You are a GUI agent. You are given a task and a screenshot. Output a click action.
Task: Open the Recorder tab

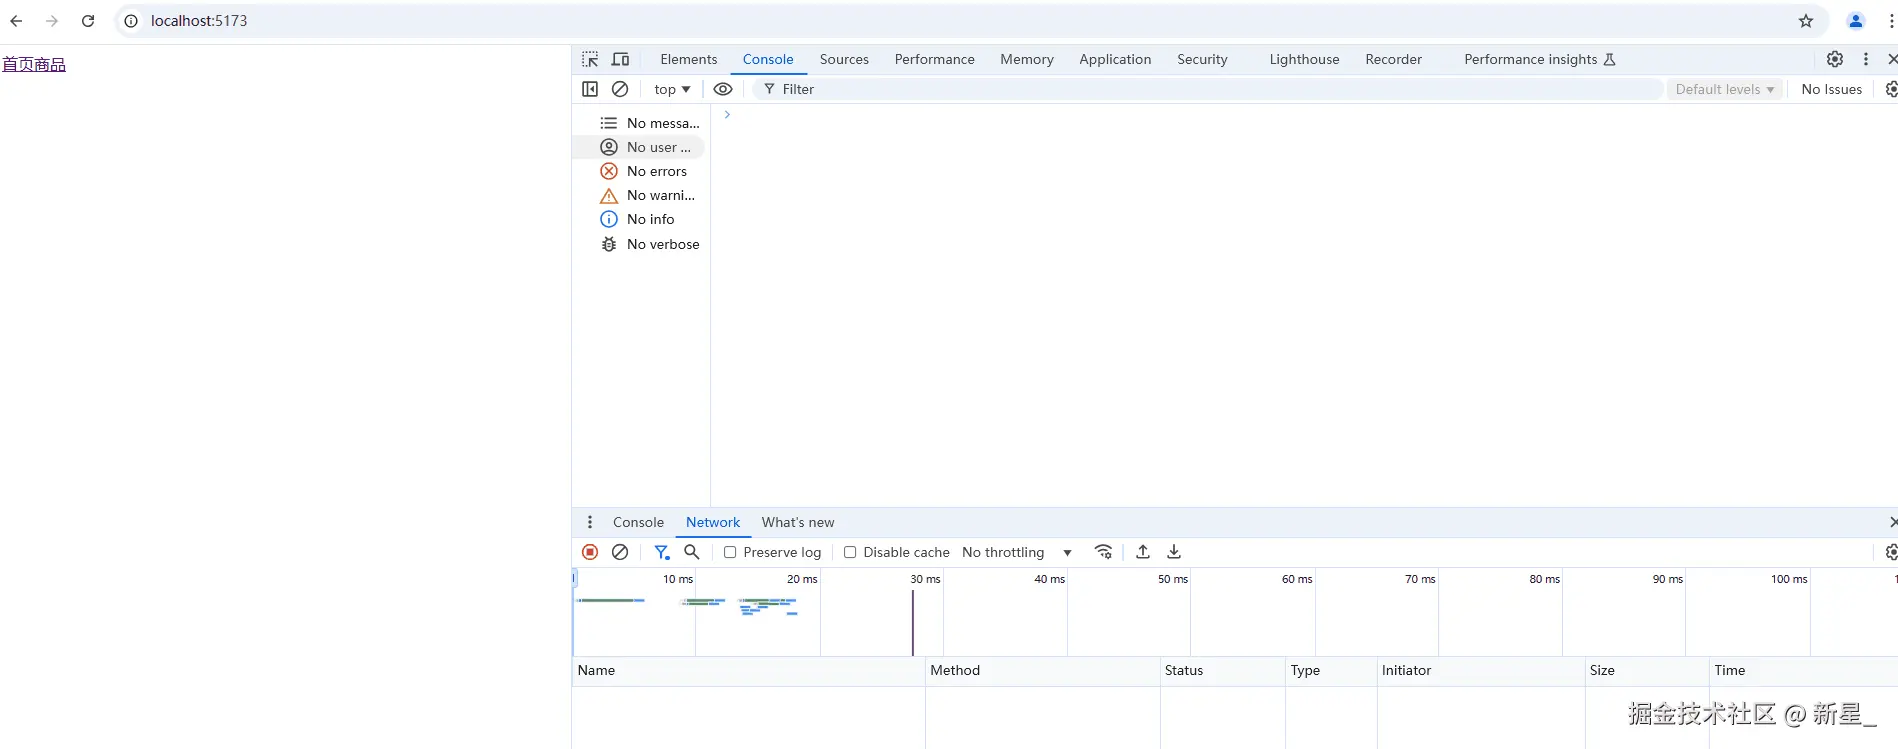[1393, 59]
